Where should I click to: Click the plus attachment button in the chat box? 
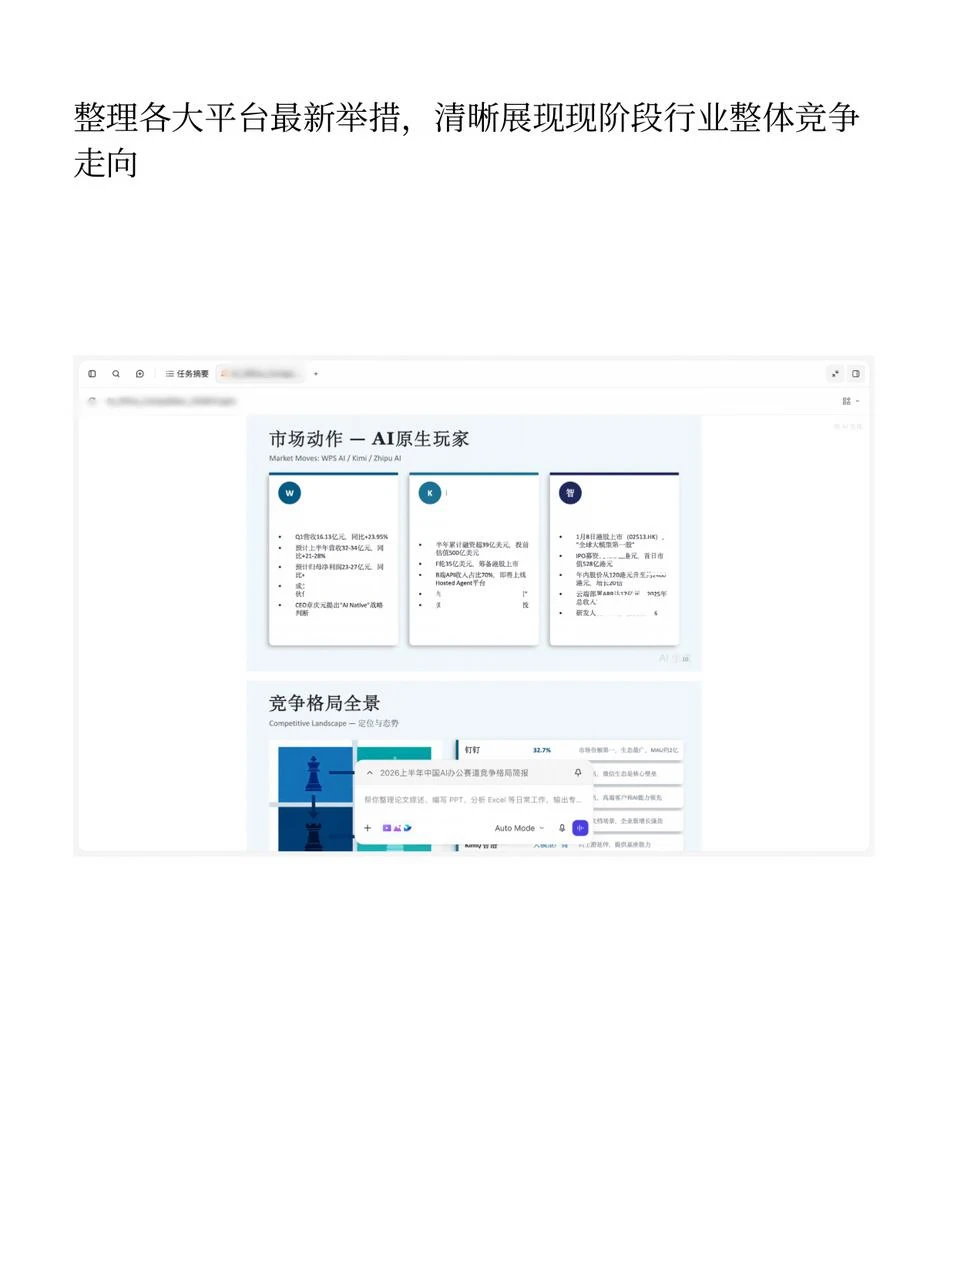click(x=368, y=828)
